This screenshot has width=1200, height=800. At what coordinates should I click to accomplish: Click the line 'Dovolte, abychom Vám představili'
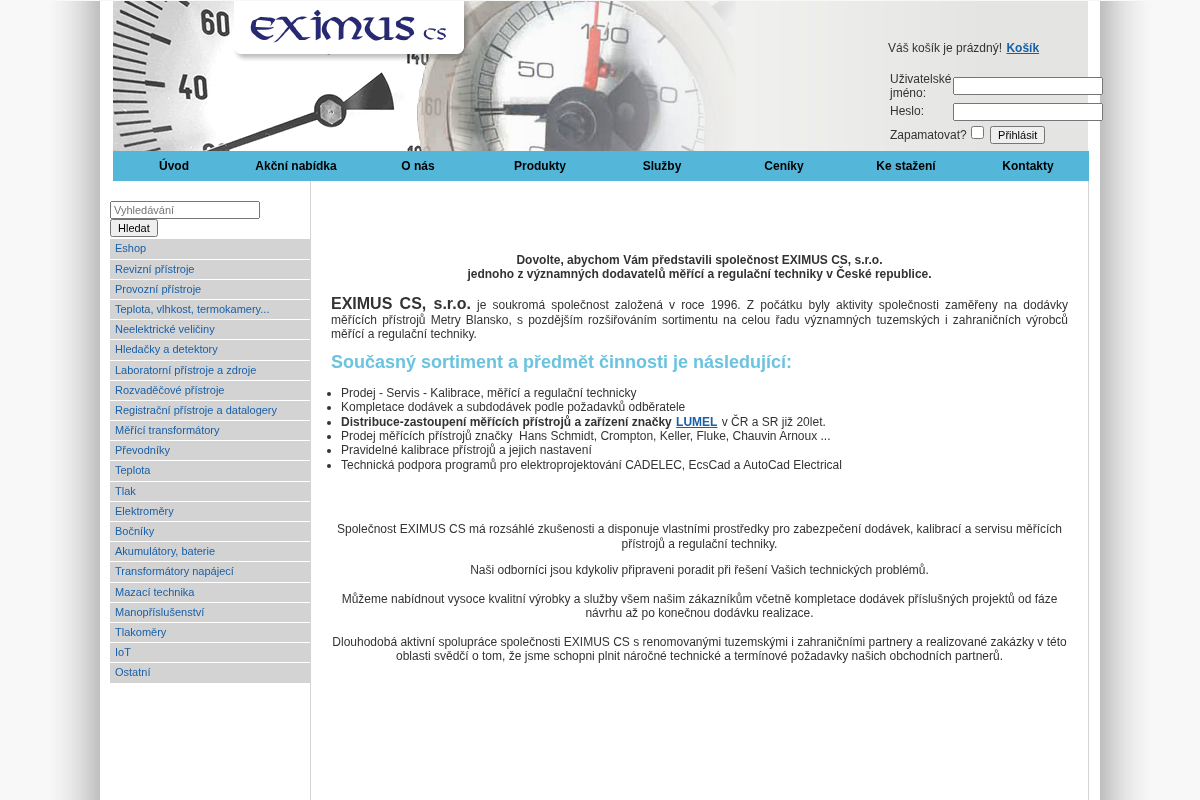click(x=699, y=260)
